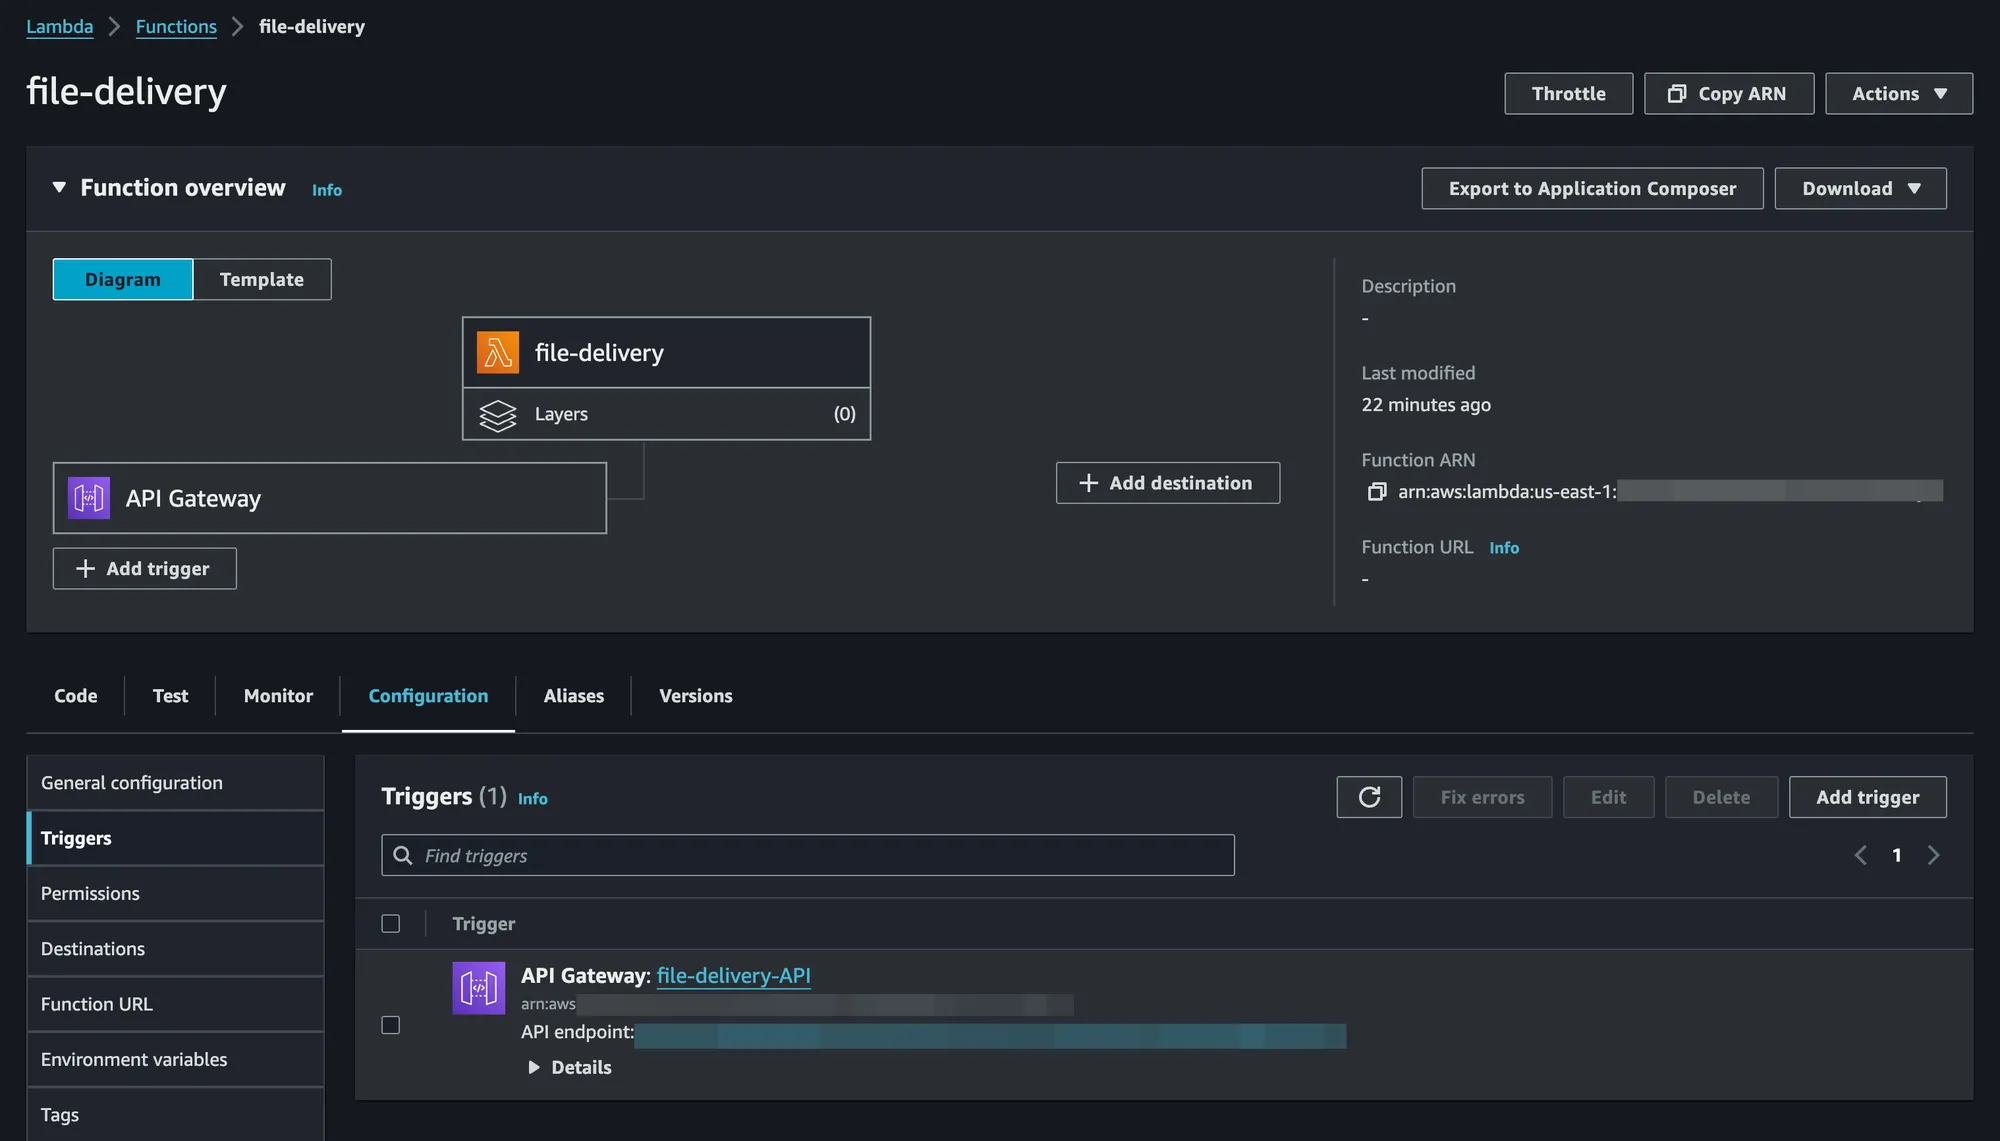The image size is (2000, 1141).
Task: Click Add trigger under API Gateway diagram box
Action: click(145, 568)
